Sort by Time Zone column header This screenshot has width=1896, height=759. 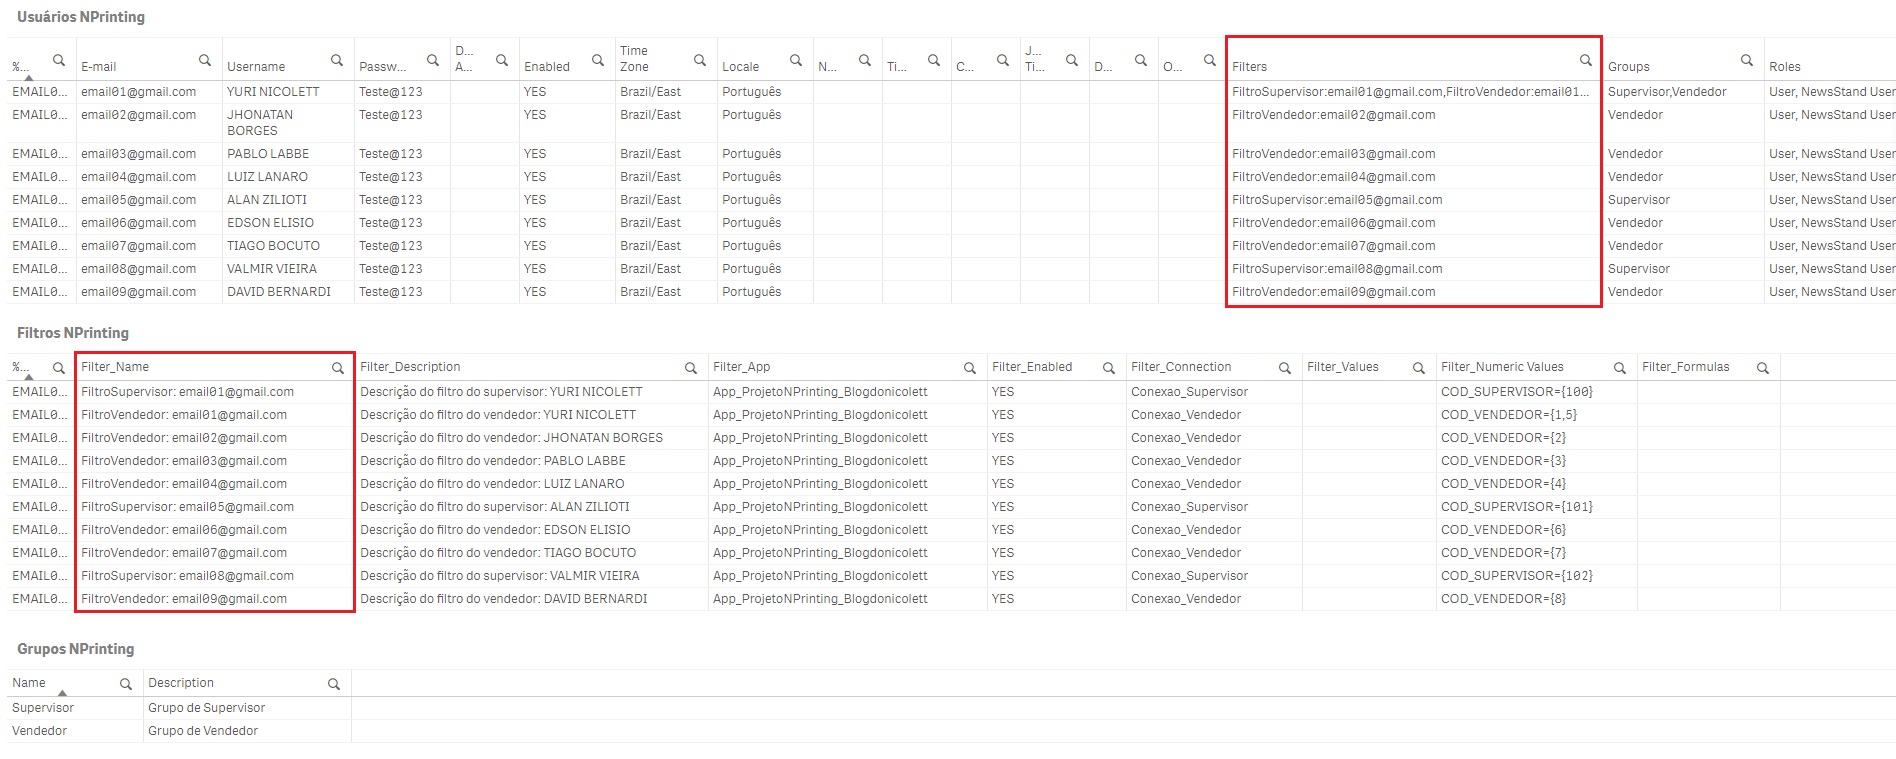click(634, 59)
